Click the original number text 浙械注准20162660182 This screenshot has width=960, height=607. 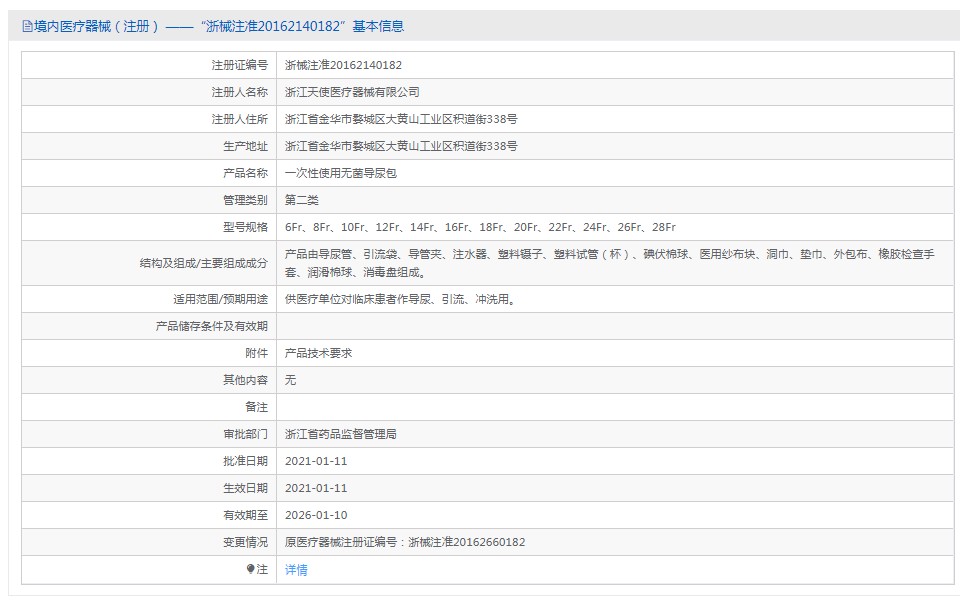(467, 542)
